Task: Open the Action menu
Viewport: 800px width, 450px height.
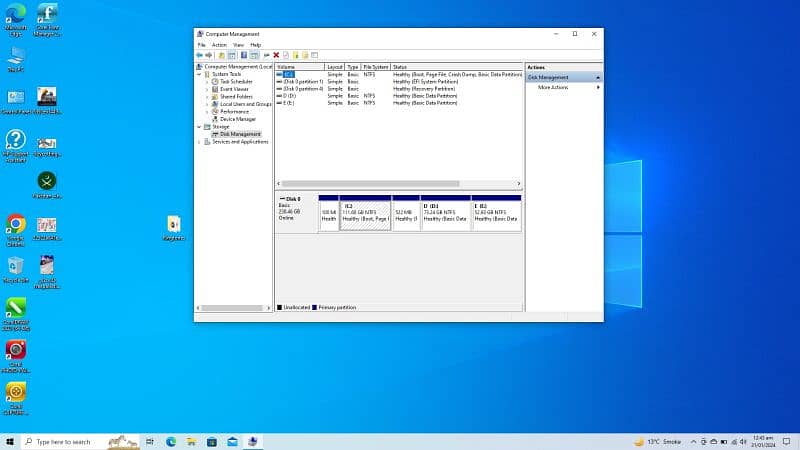Action: (219, 45)
